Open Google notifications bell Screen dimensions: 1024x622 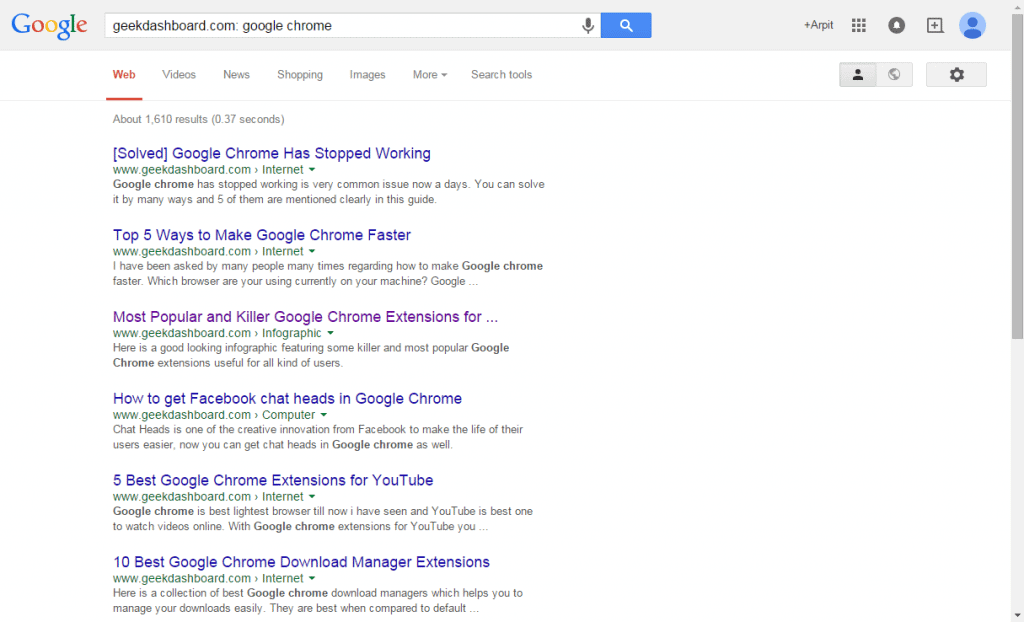point(896,25)
